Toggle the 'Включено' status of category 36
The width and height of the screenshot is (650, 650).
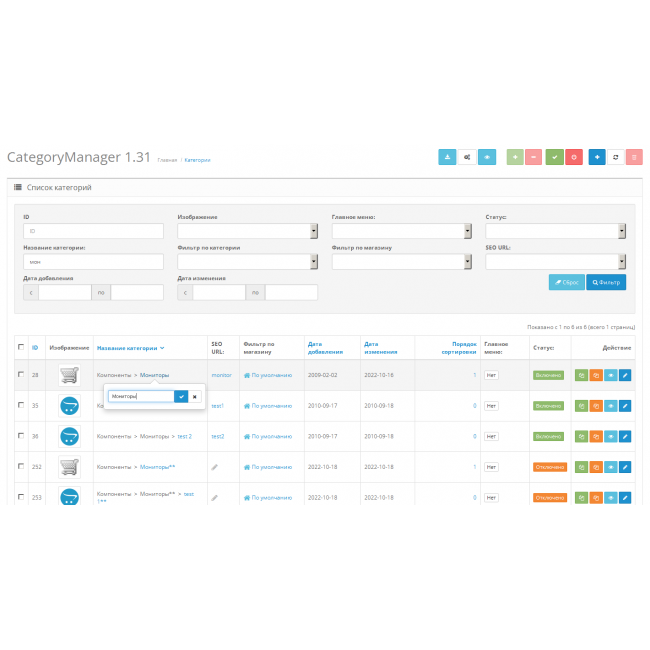548,436
